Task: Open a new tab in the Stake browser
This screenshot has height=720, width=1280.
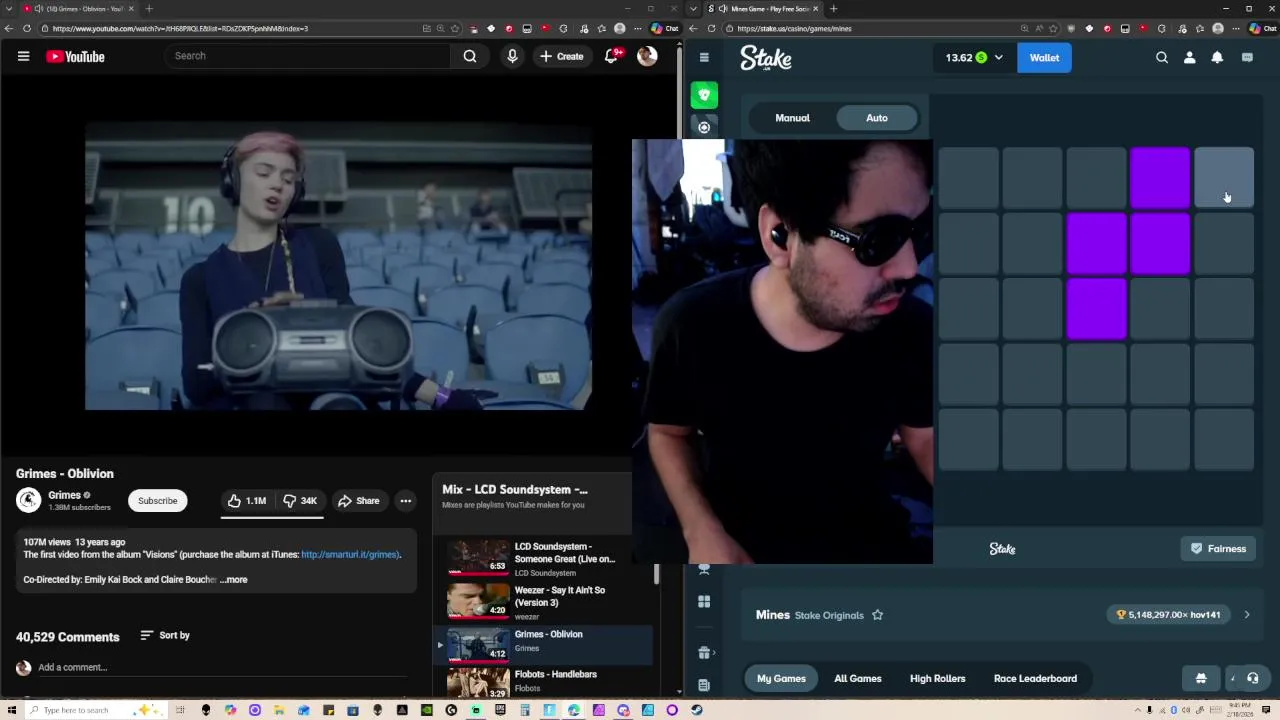Action: [833, 9]
